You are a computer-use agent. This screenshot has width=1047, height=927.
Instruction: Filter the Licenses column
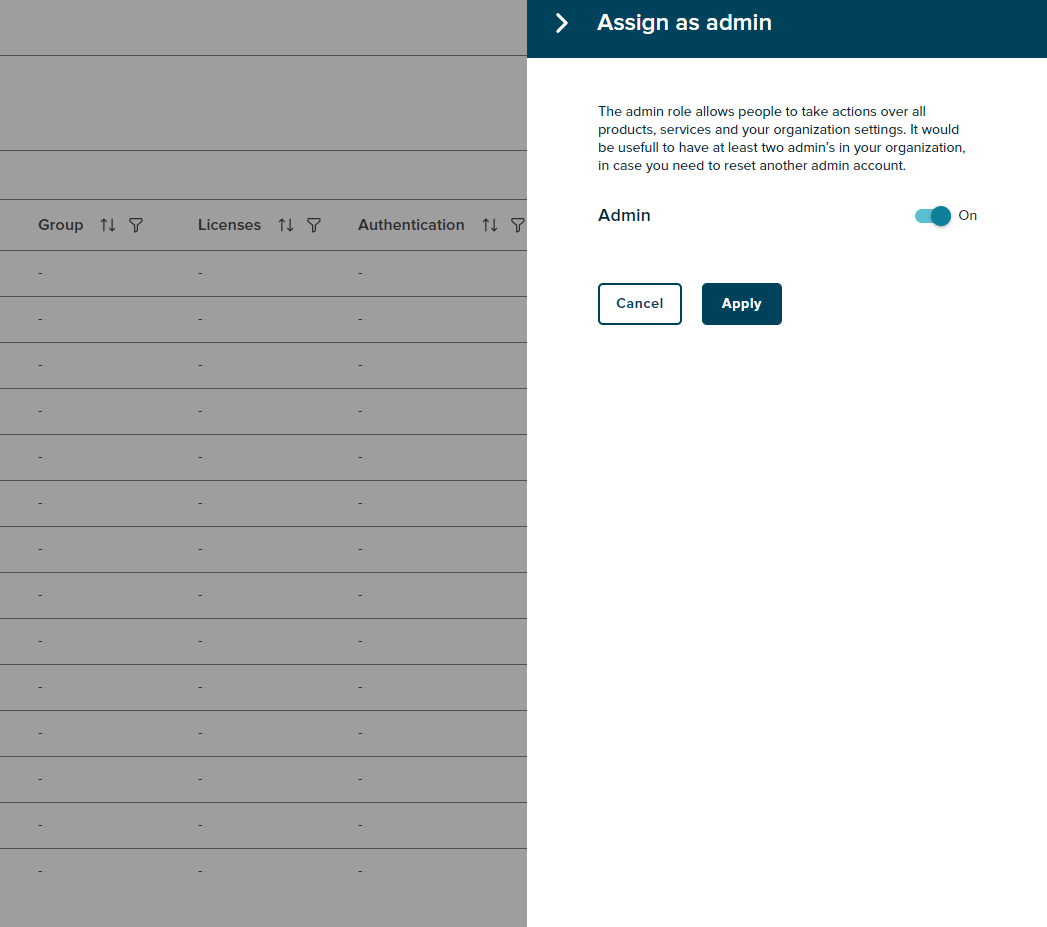pyautogui.click(x=314, y=225)
